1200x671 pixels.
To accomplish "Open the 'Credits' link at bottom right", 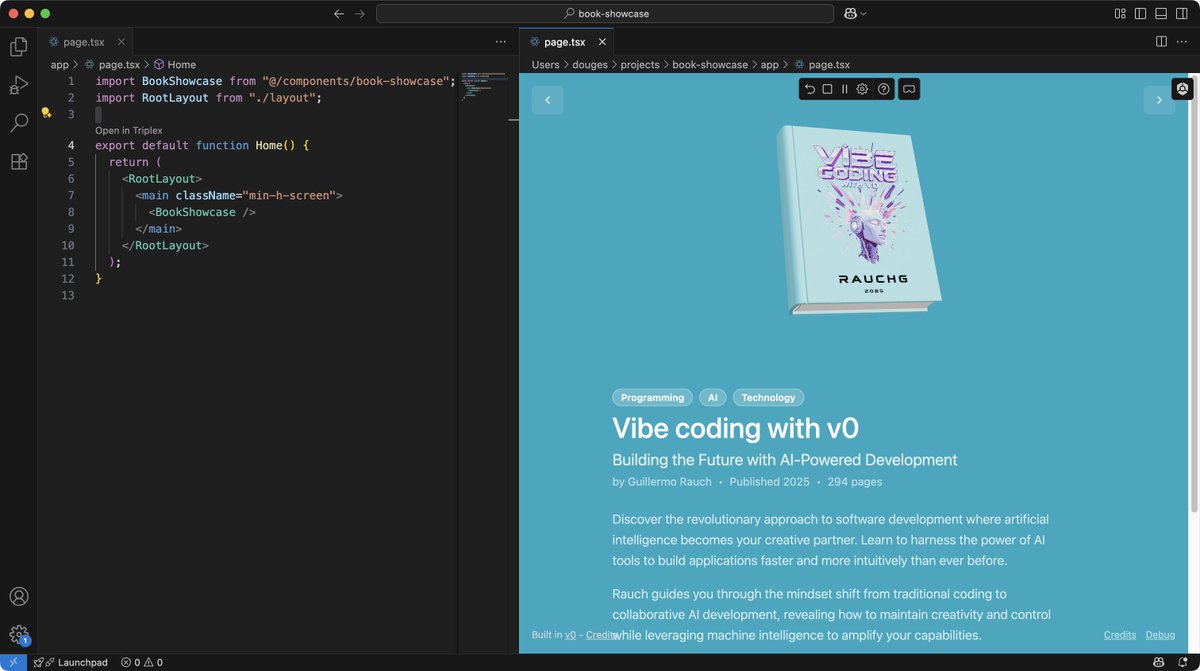I will 1120,635.
